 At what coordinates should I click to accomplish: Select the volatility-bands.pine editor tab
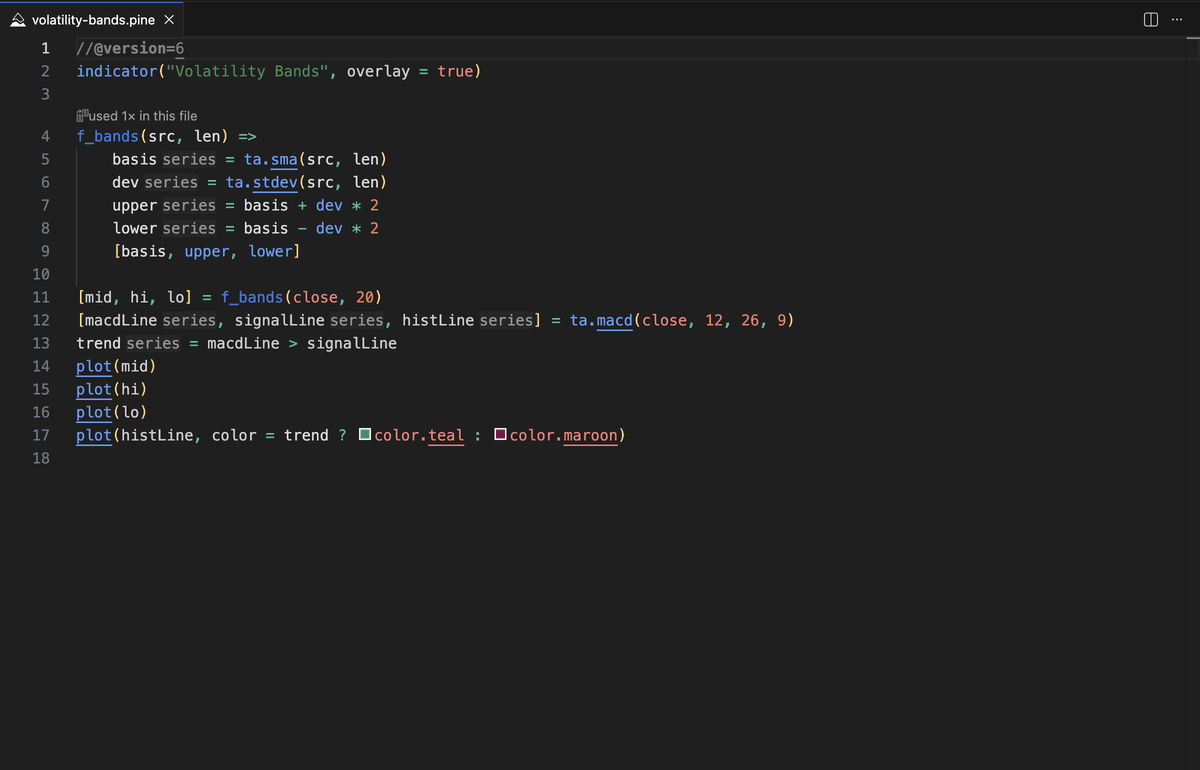pos(91,20)
